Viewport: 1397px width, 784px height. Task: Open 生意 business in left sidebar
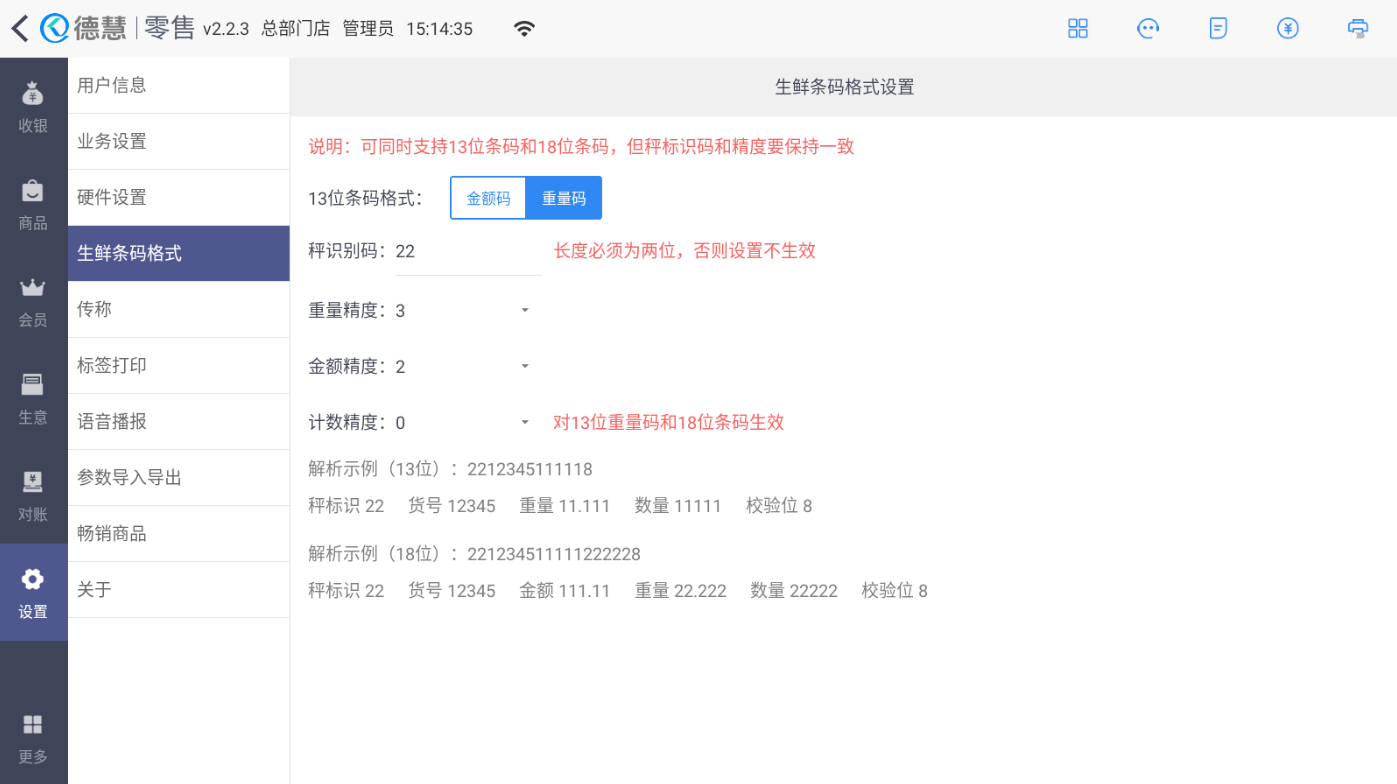click(33, 398)
